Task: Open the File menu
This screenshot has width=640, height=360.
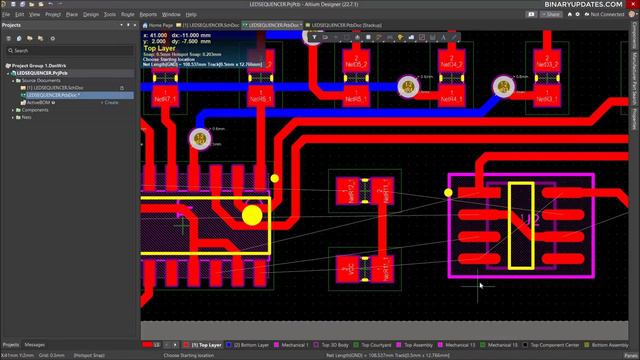Action: pyautogui.click(x=6, y=14)
